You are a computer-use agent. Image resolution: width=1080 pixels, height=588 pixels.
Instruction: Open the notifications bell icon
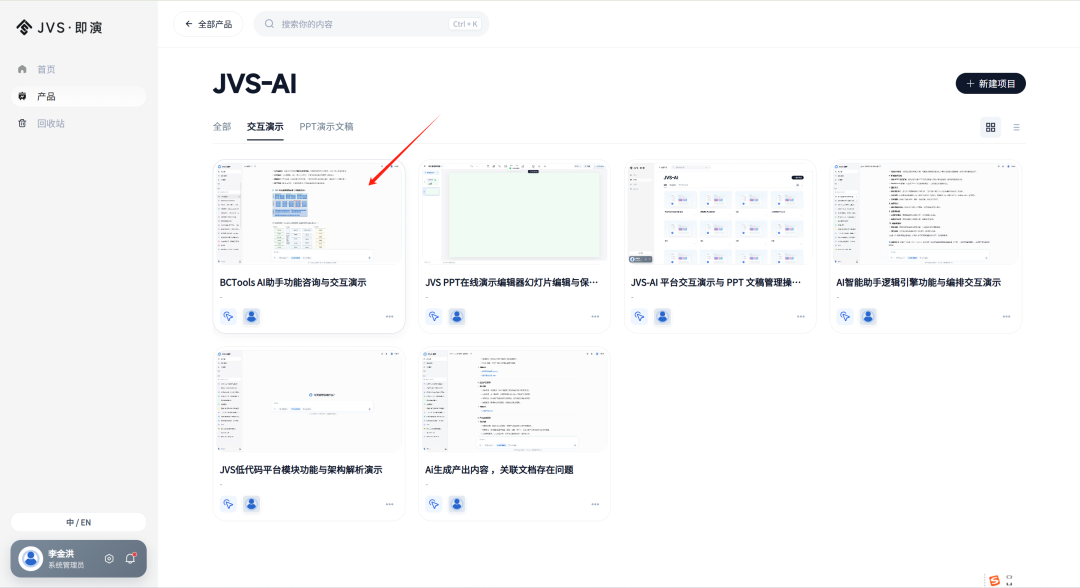click(130, 558)
